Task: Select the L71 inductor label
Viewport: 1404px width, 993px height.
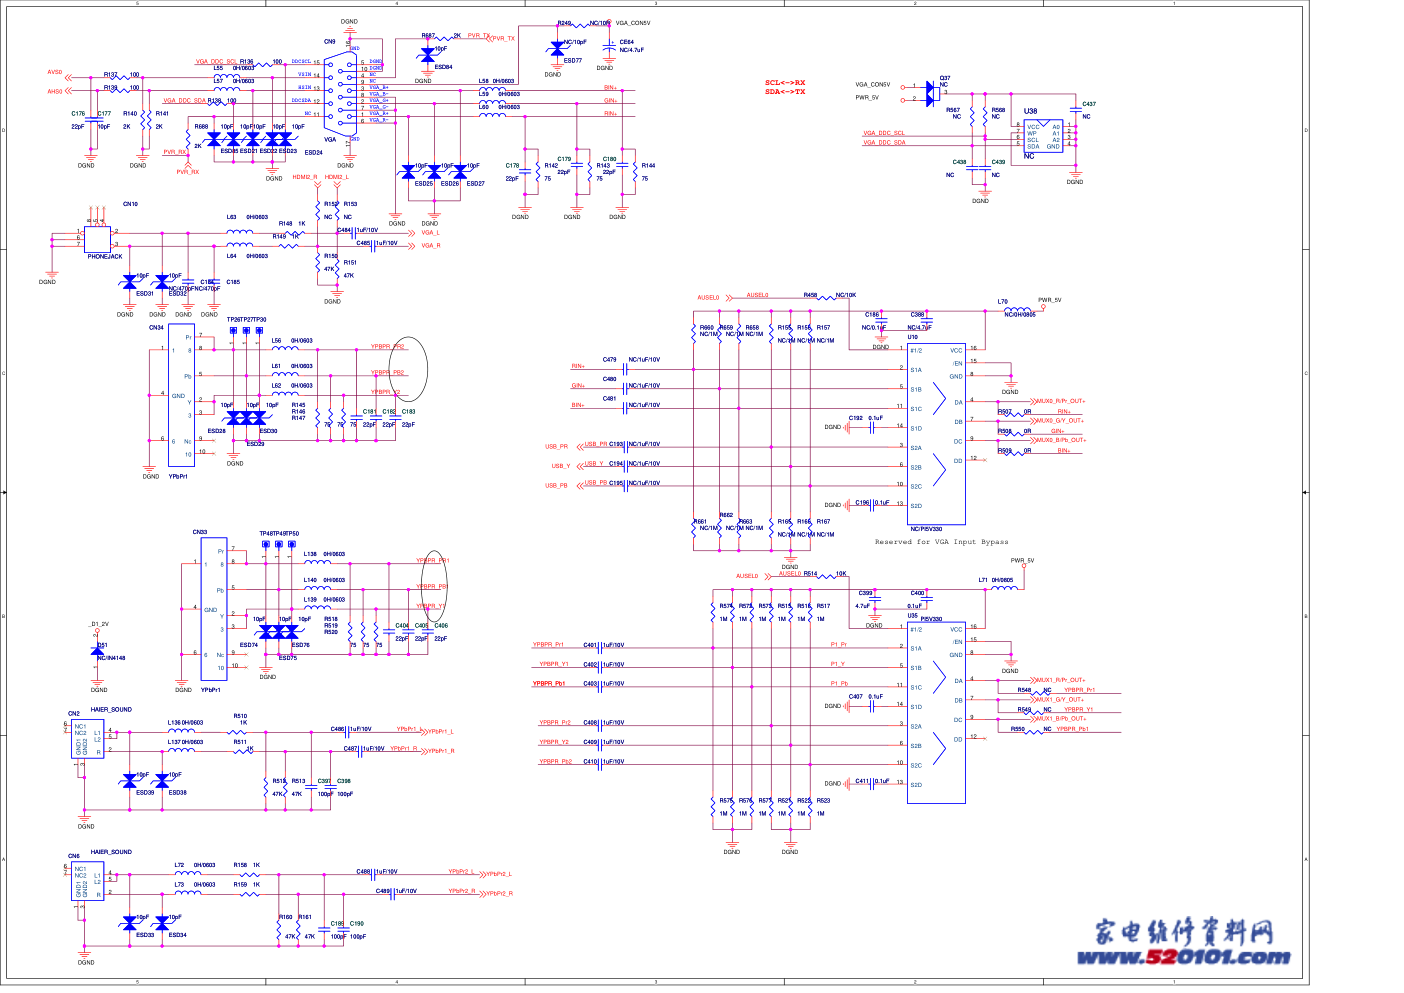Action: click(983, 580)
